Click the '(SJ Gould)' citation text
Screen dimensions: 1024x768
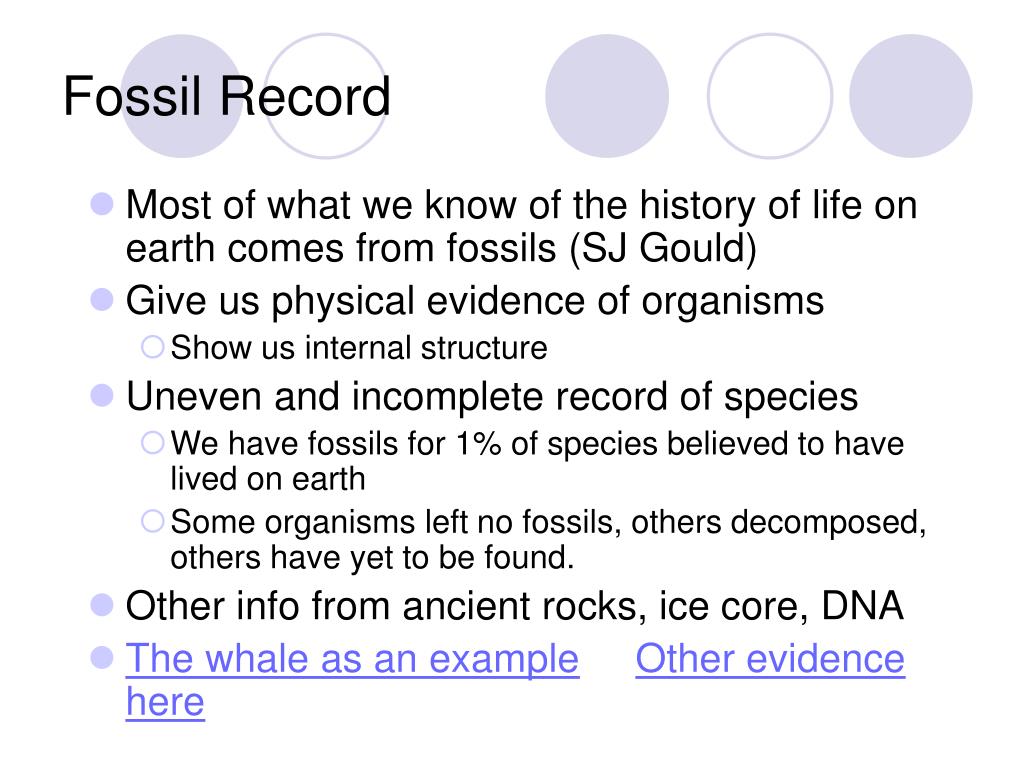(x=663, y=249)
